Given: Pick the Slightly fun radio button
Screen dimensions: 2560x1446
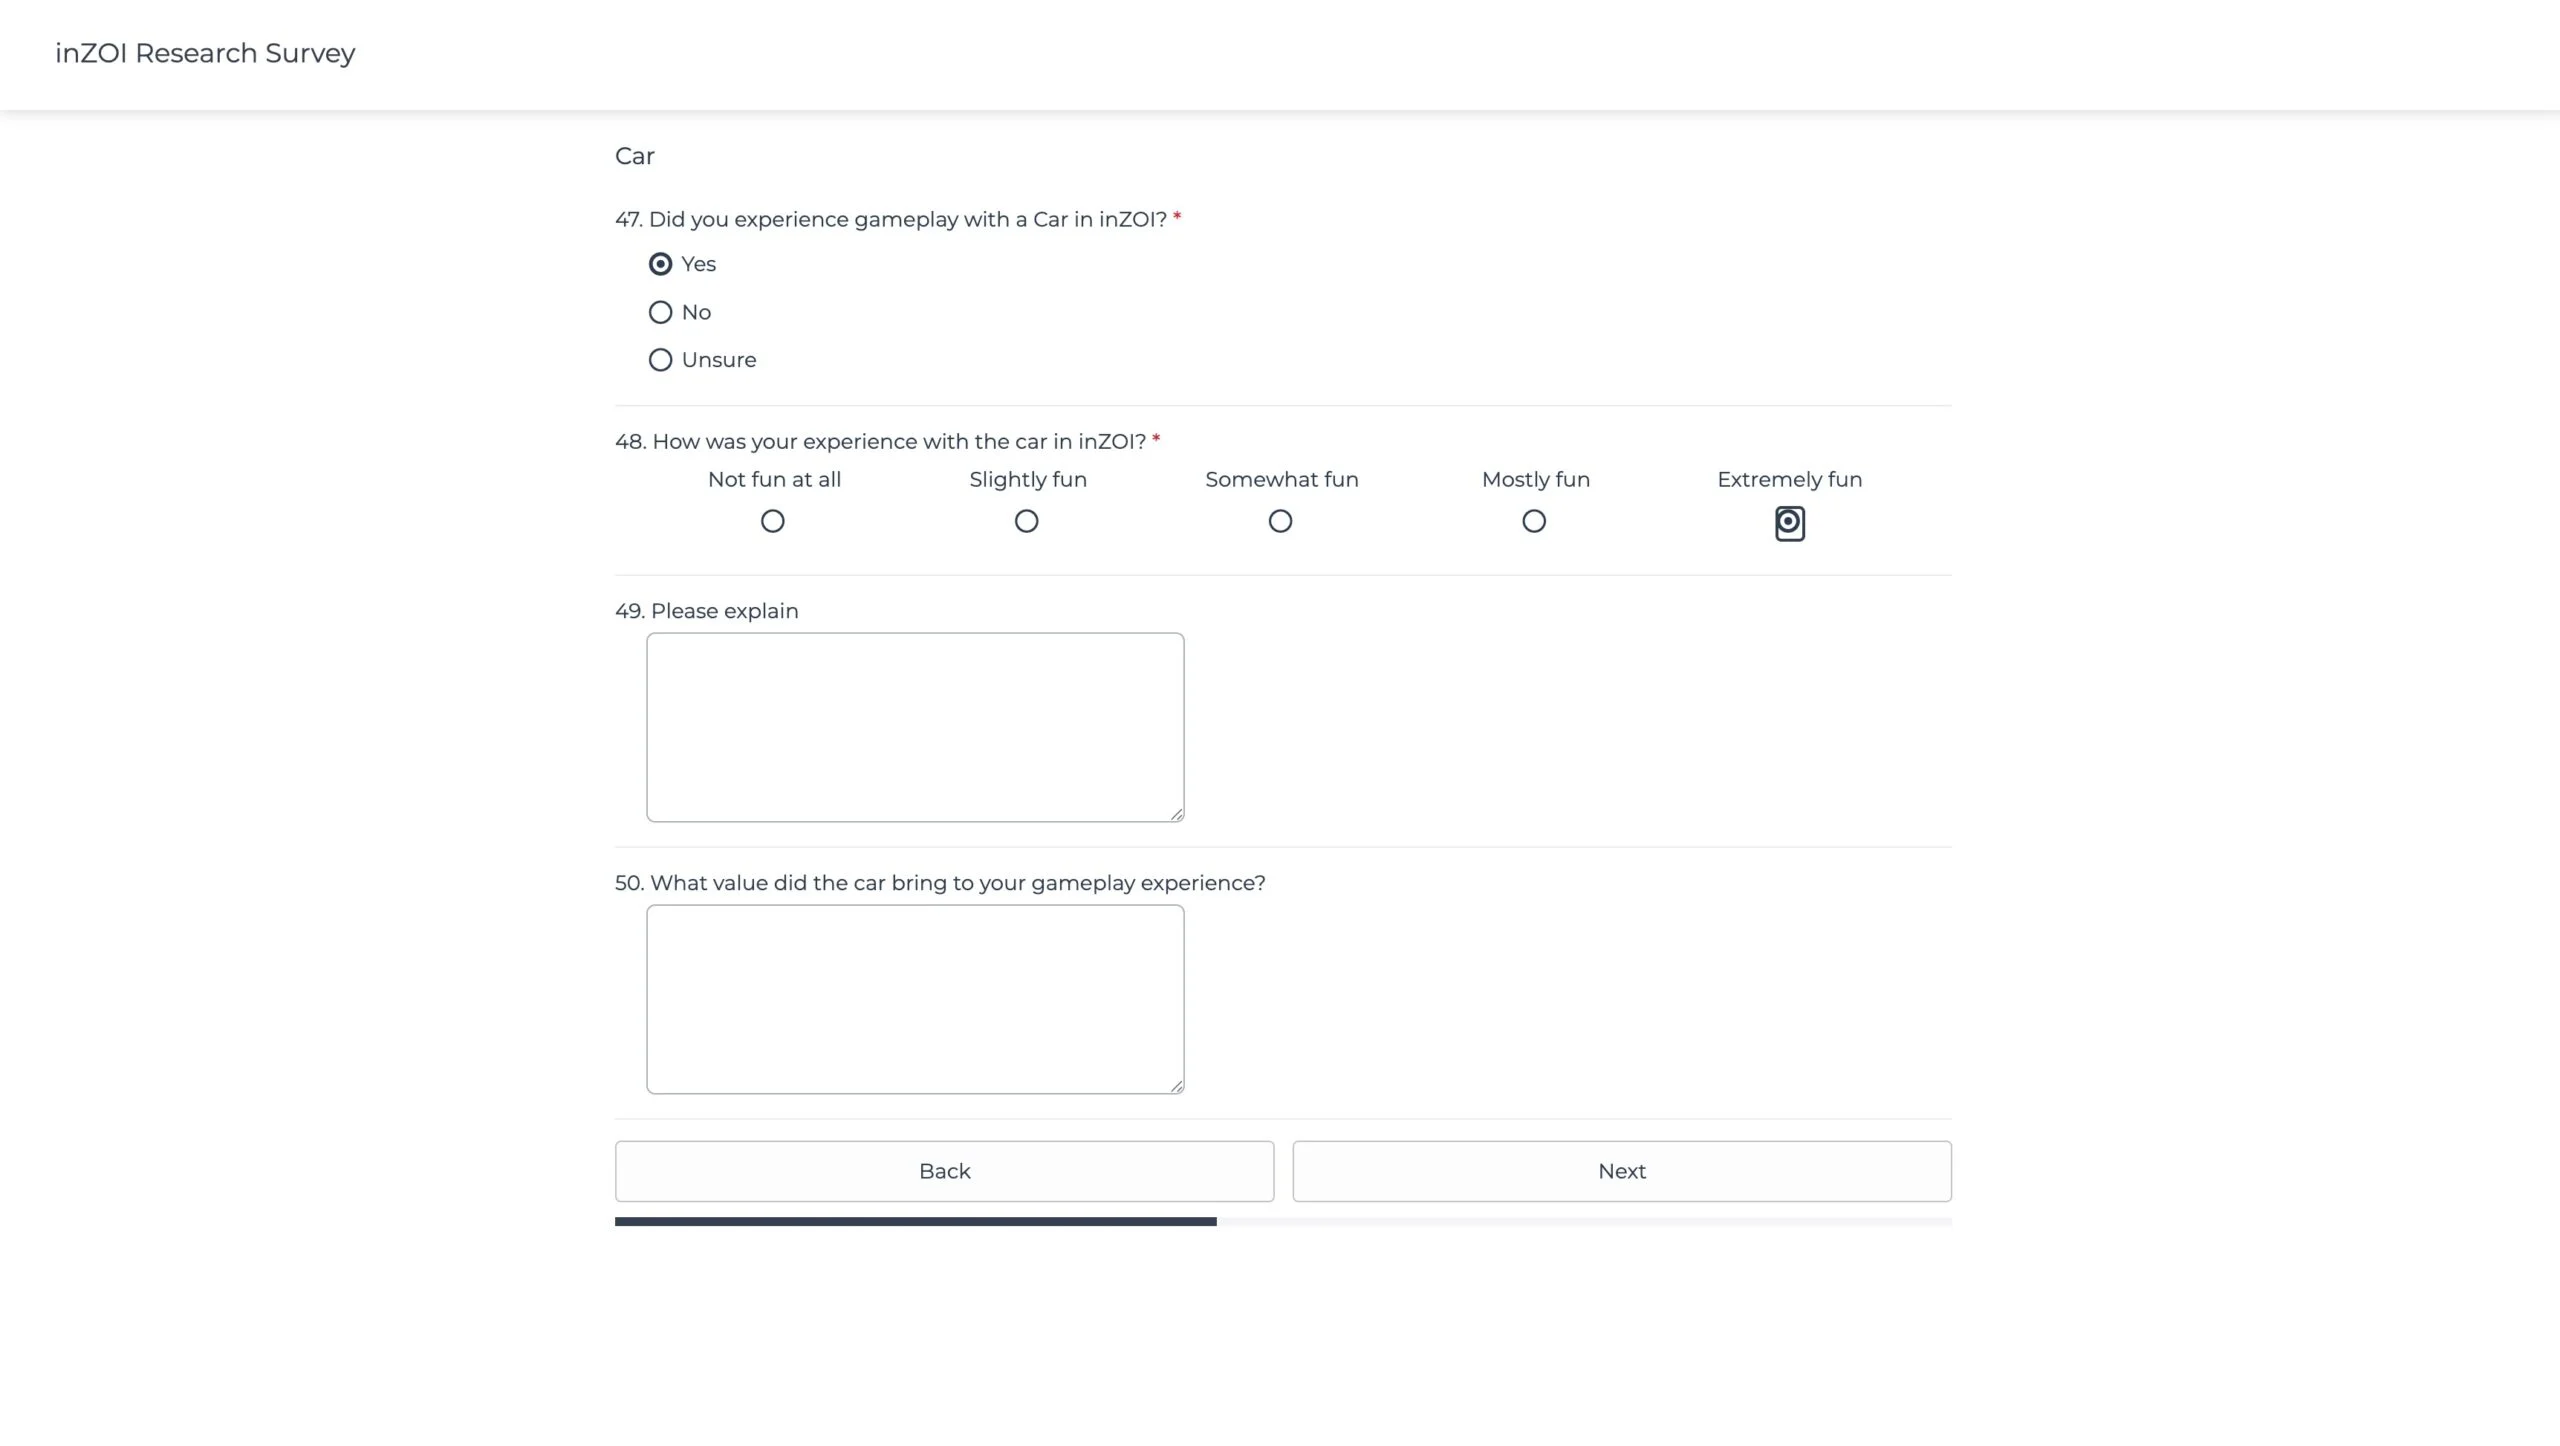Looking at the screenshot, I should (x=1027, y=521).
